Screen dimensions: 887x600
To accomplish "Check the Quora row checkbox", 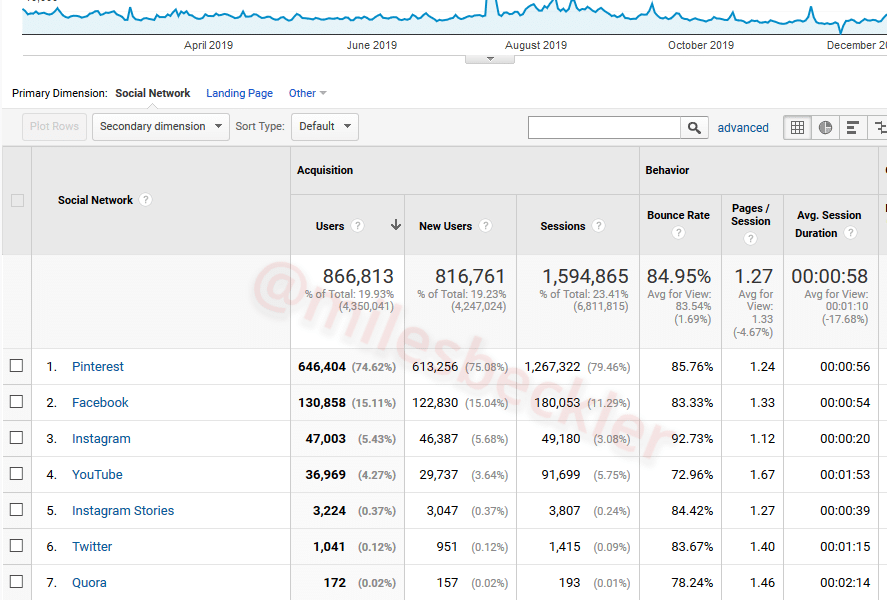I will tap(16, 581).
